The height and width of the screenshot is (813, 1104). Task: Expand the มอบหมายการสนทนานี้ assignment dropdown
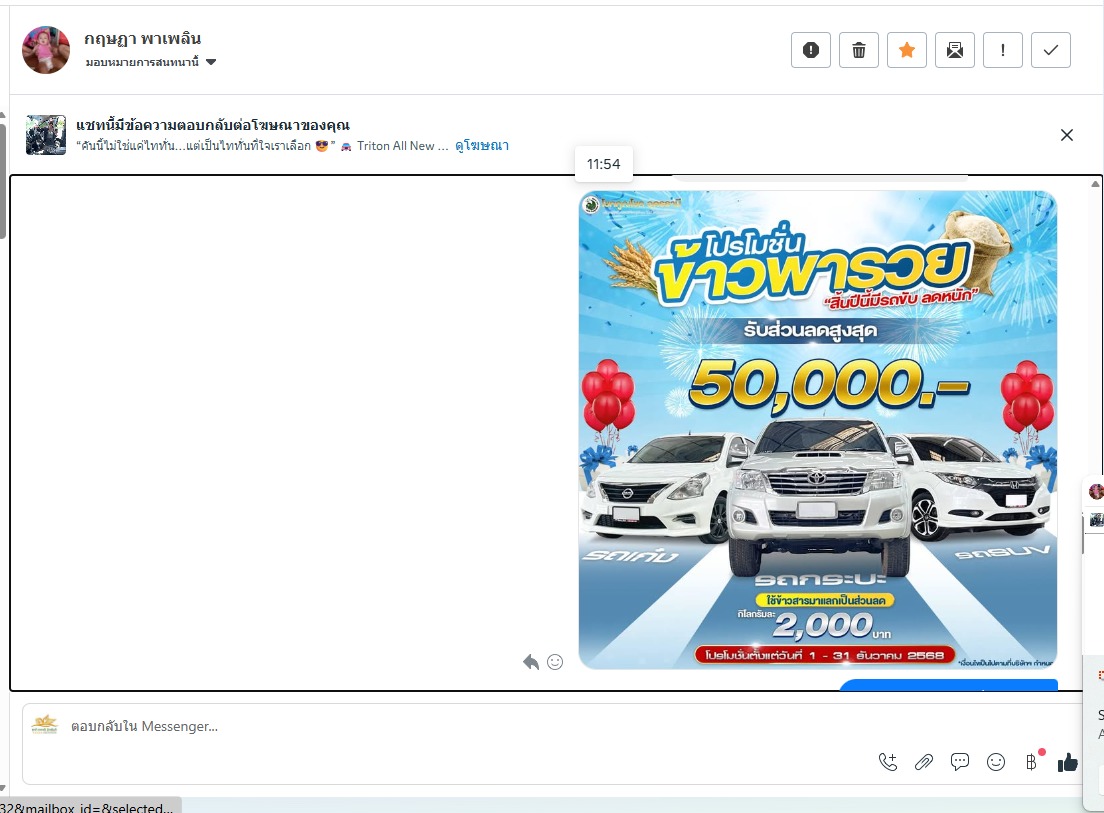[151, 62]
